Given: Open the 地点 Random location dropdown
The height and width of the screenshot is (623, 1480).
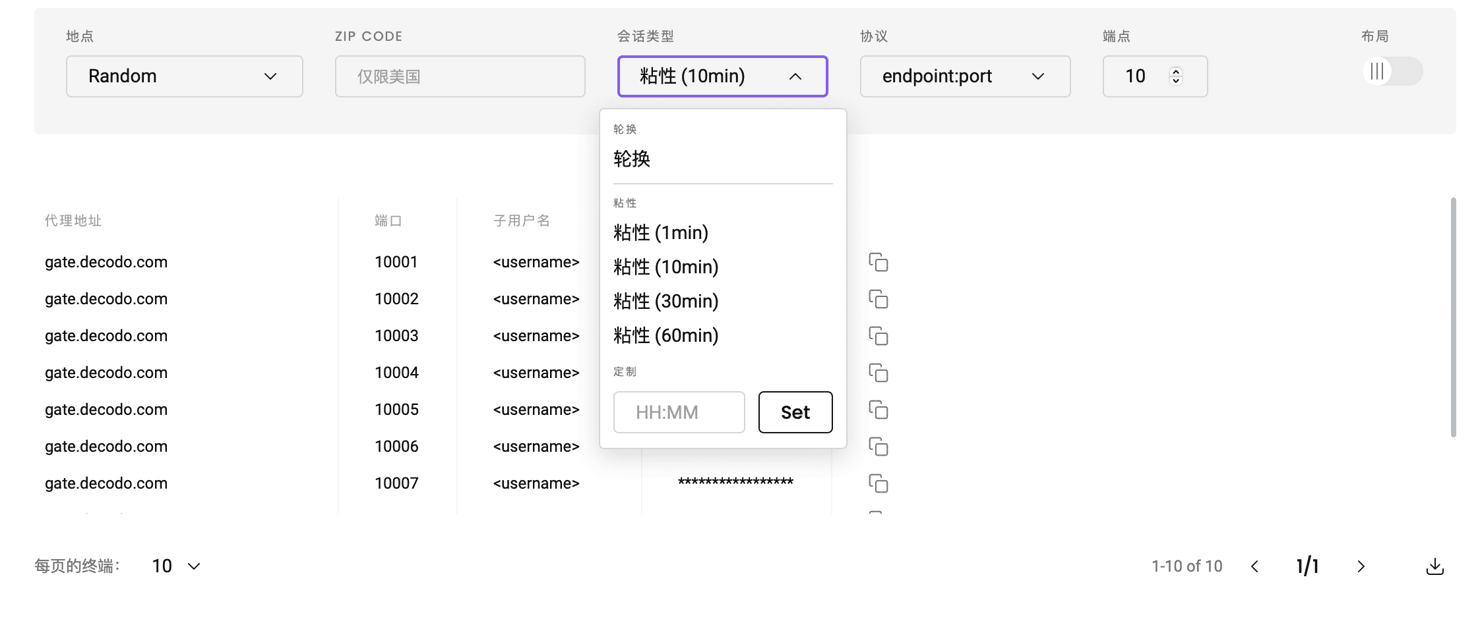Looking at the screenshot, I should tap(184, 76).
